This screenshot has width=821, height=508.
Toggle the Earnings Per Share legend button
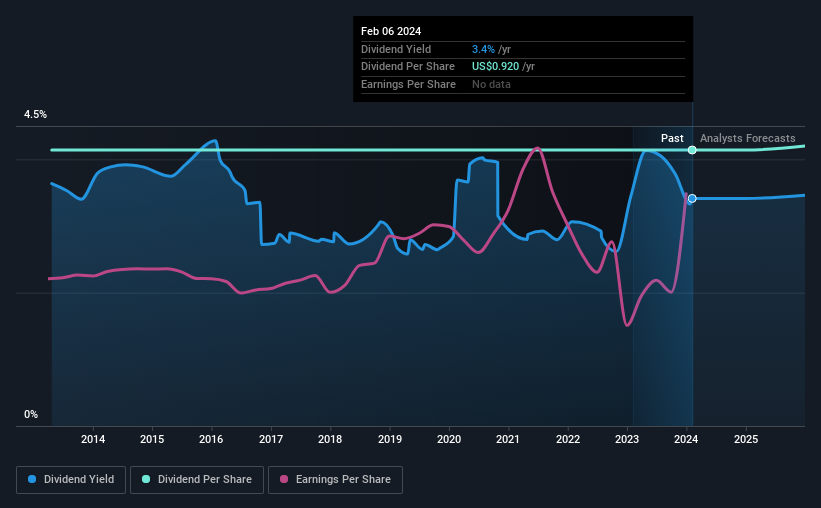pyautogui.click(x=335, y=480)
